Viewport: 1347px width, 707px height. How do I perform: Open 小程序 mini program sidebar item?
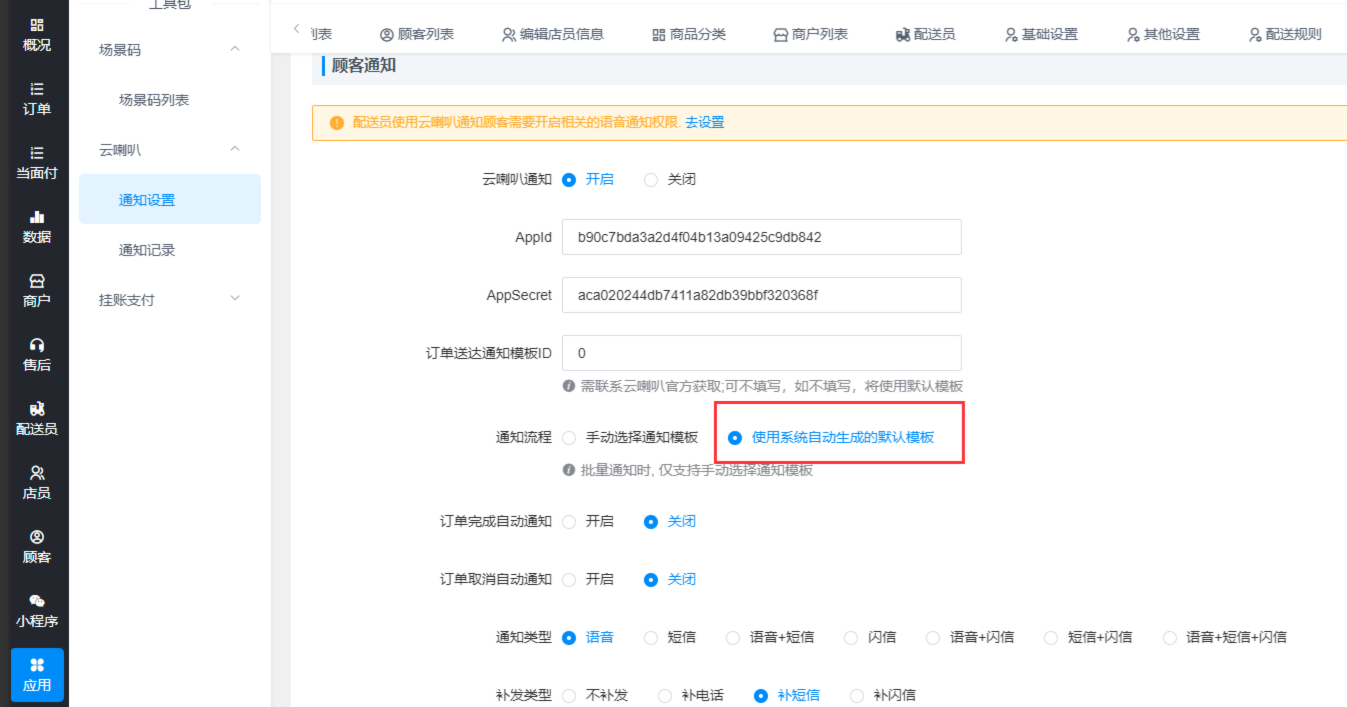click(36, 611)
